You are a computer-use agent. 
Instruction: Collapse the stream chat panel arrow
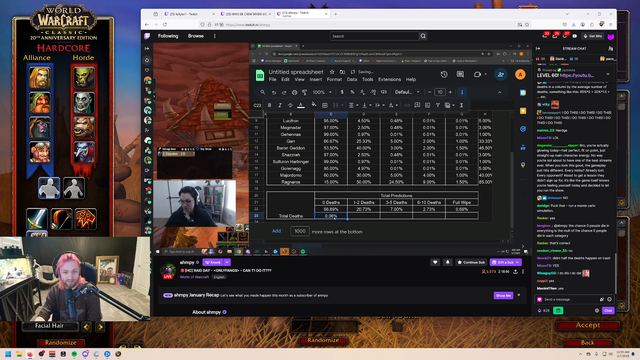click(x=538, y=48)
